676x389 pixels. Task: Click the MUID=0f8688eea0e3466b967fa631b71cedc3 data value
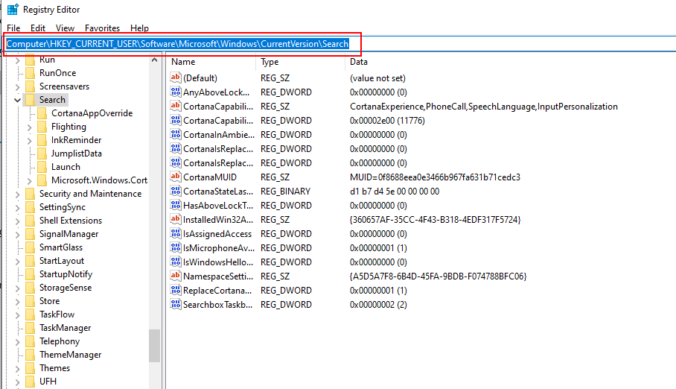click(x=435, y=177)
